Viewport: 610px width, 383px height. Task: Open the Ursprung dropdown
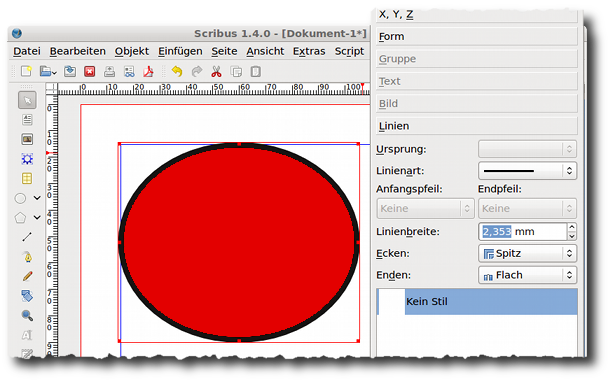pyautogui.click(x=527, y=149)
